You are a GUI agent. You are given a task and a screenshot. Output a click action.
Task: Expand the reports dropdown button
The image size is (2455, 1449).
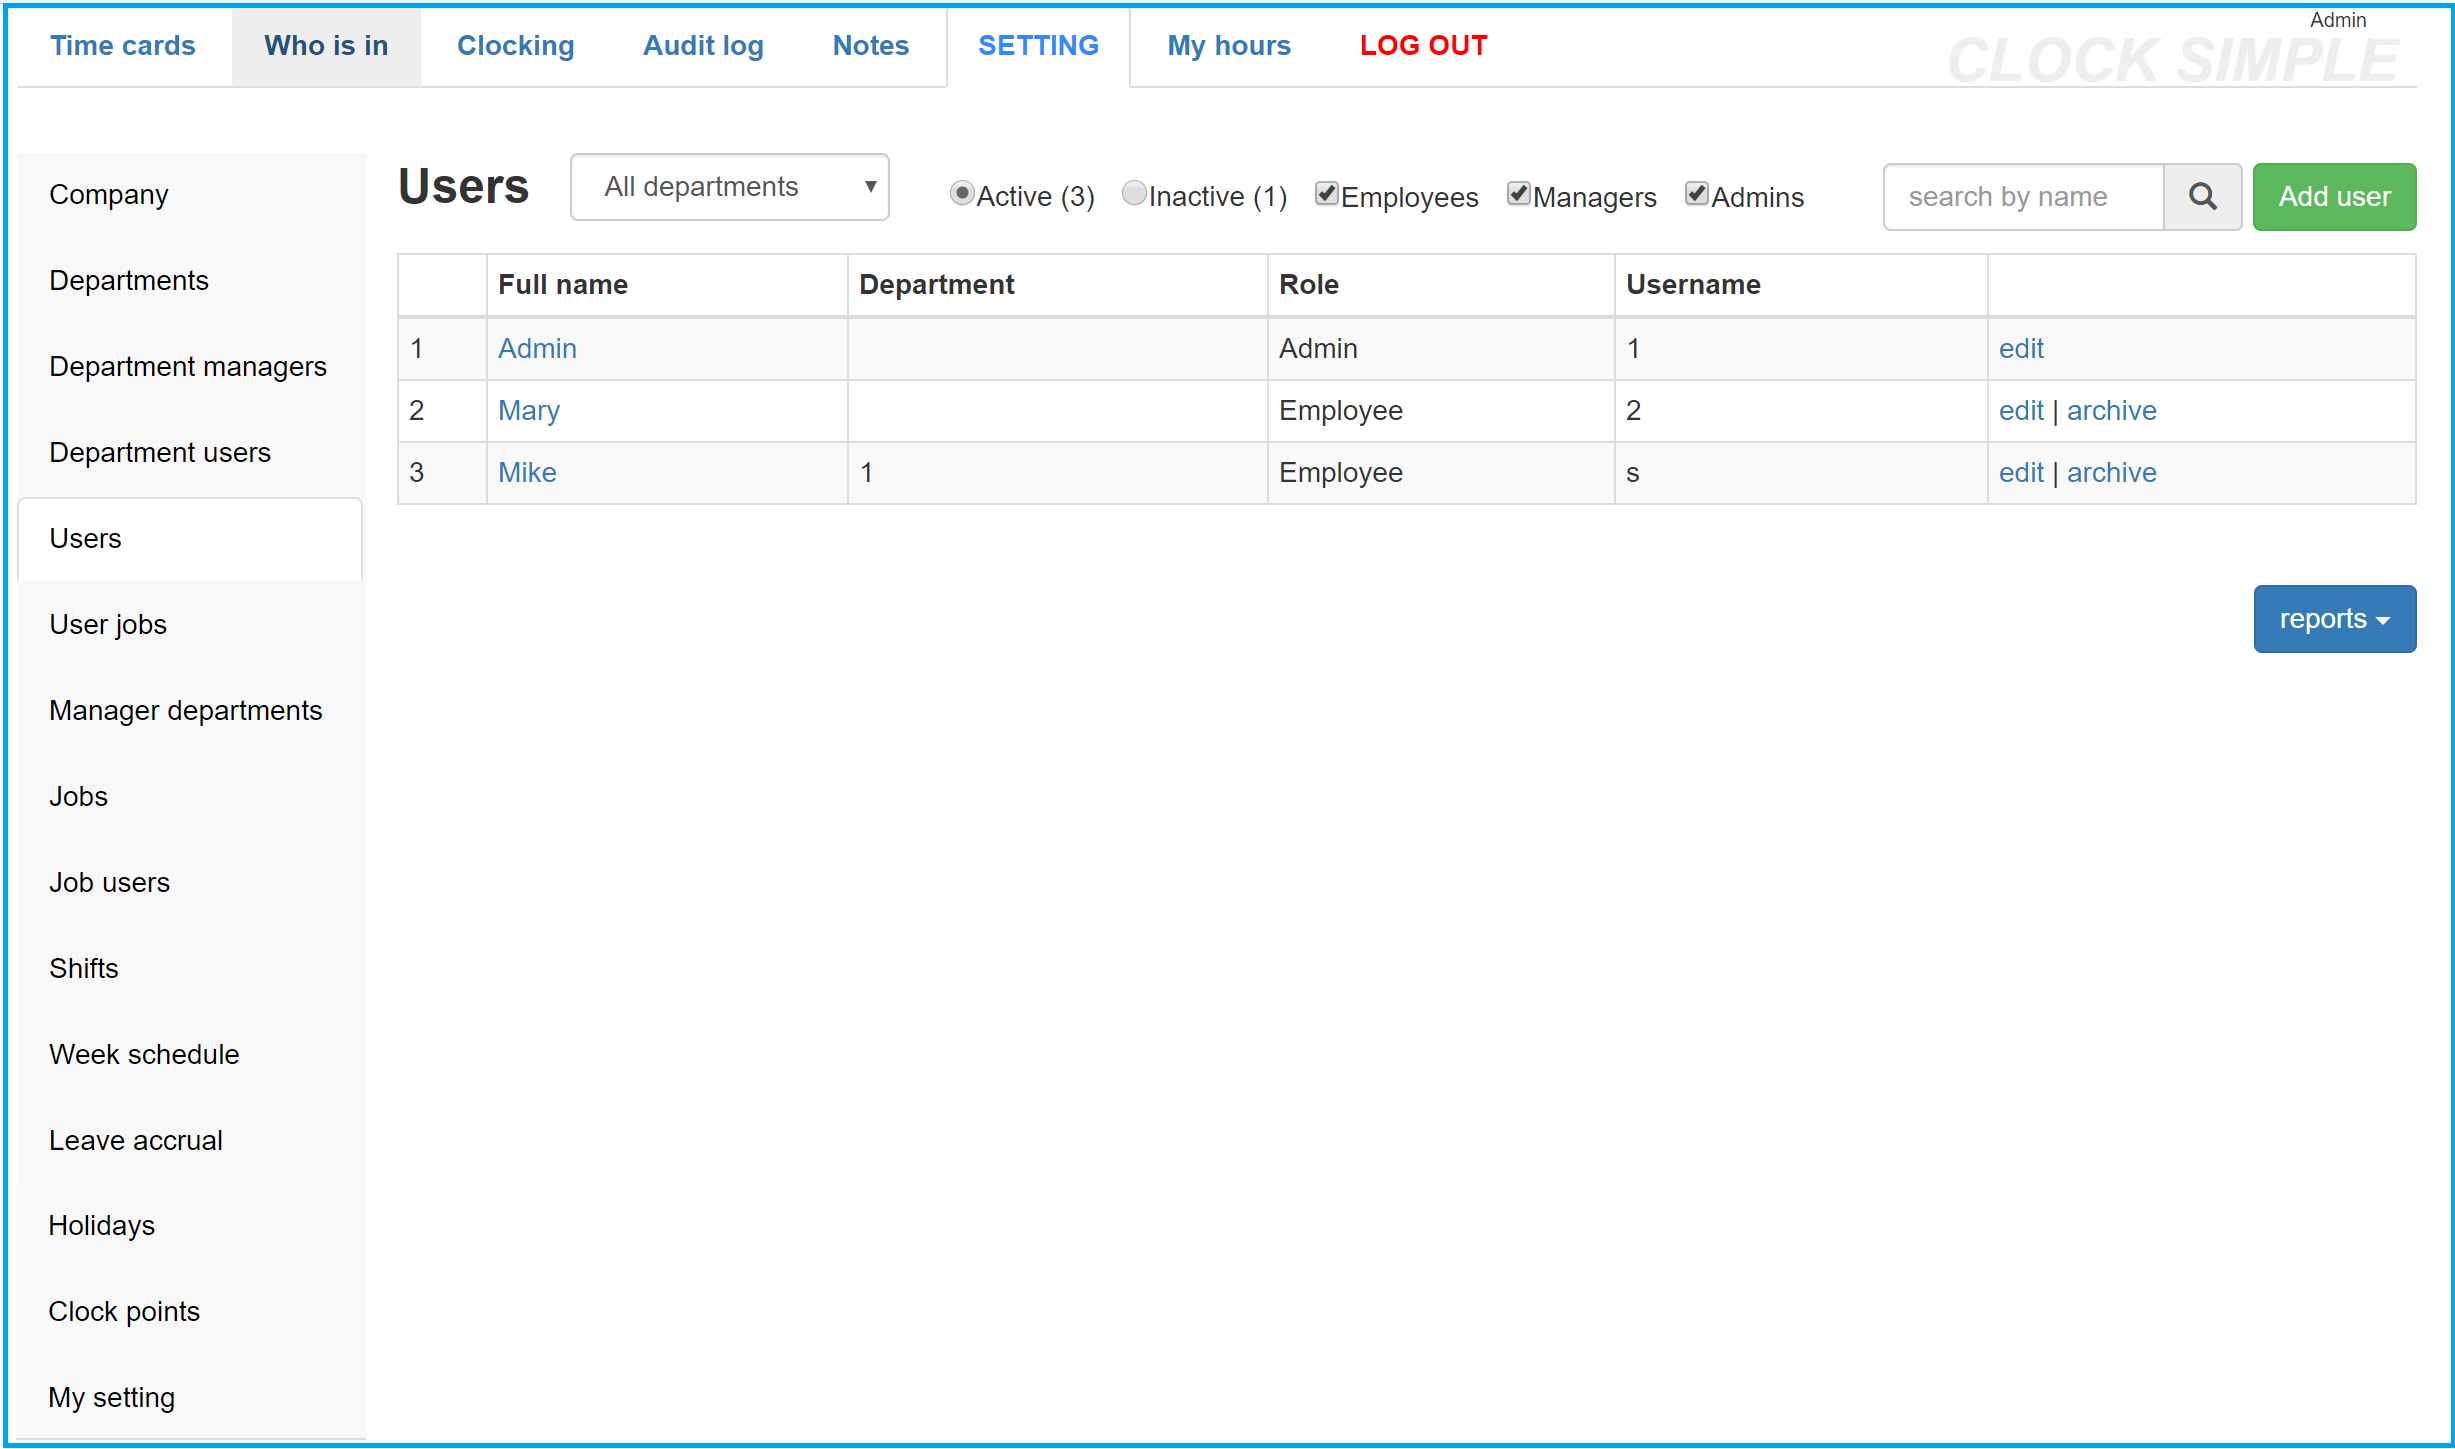tap(2334, 619)
